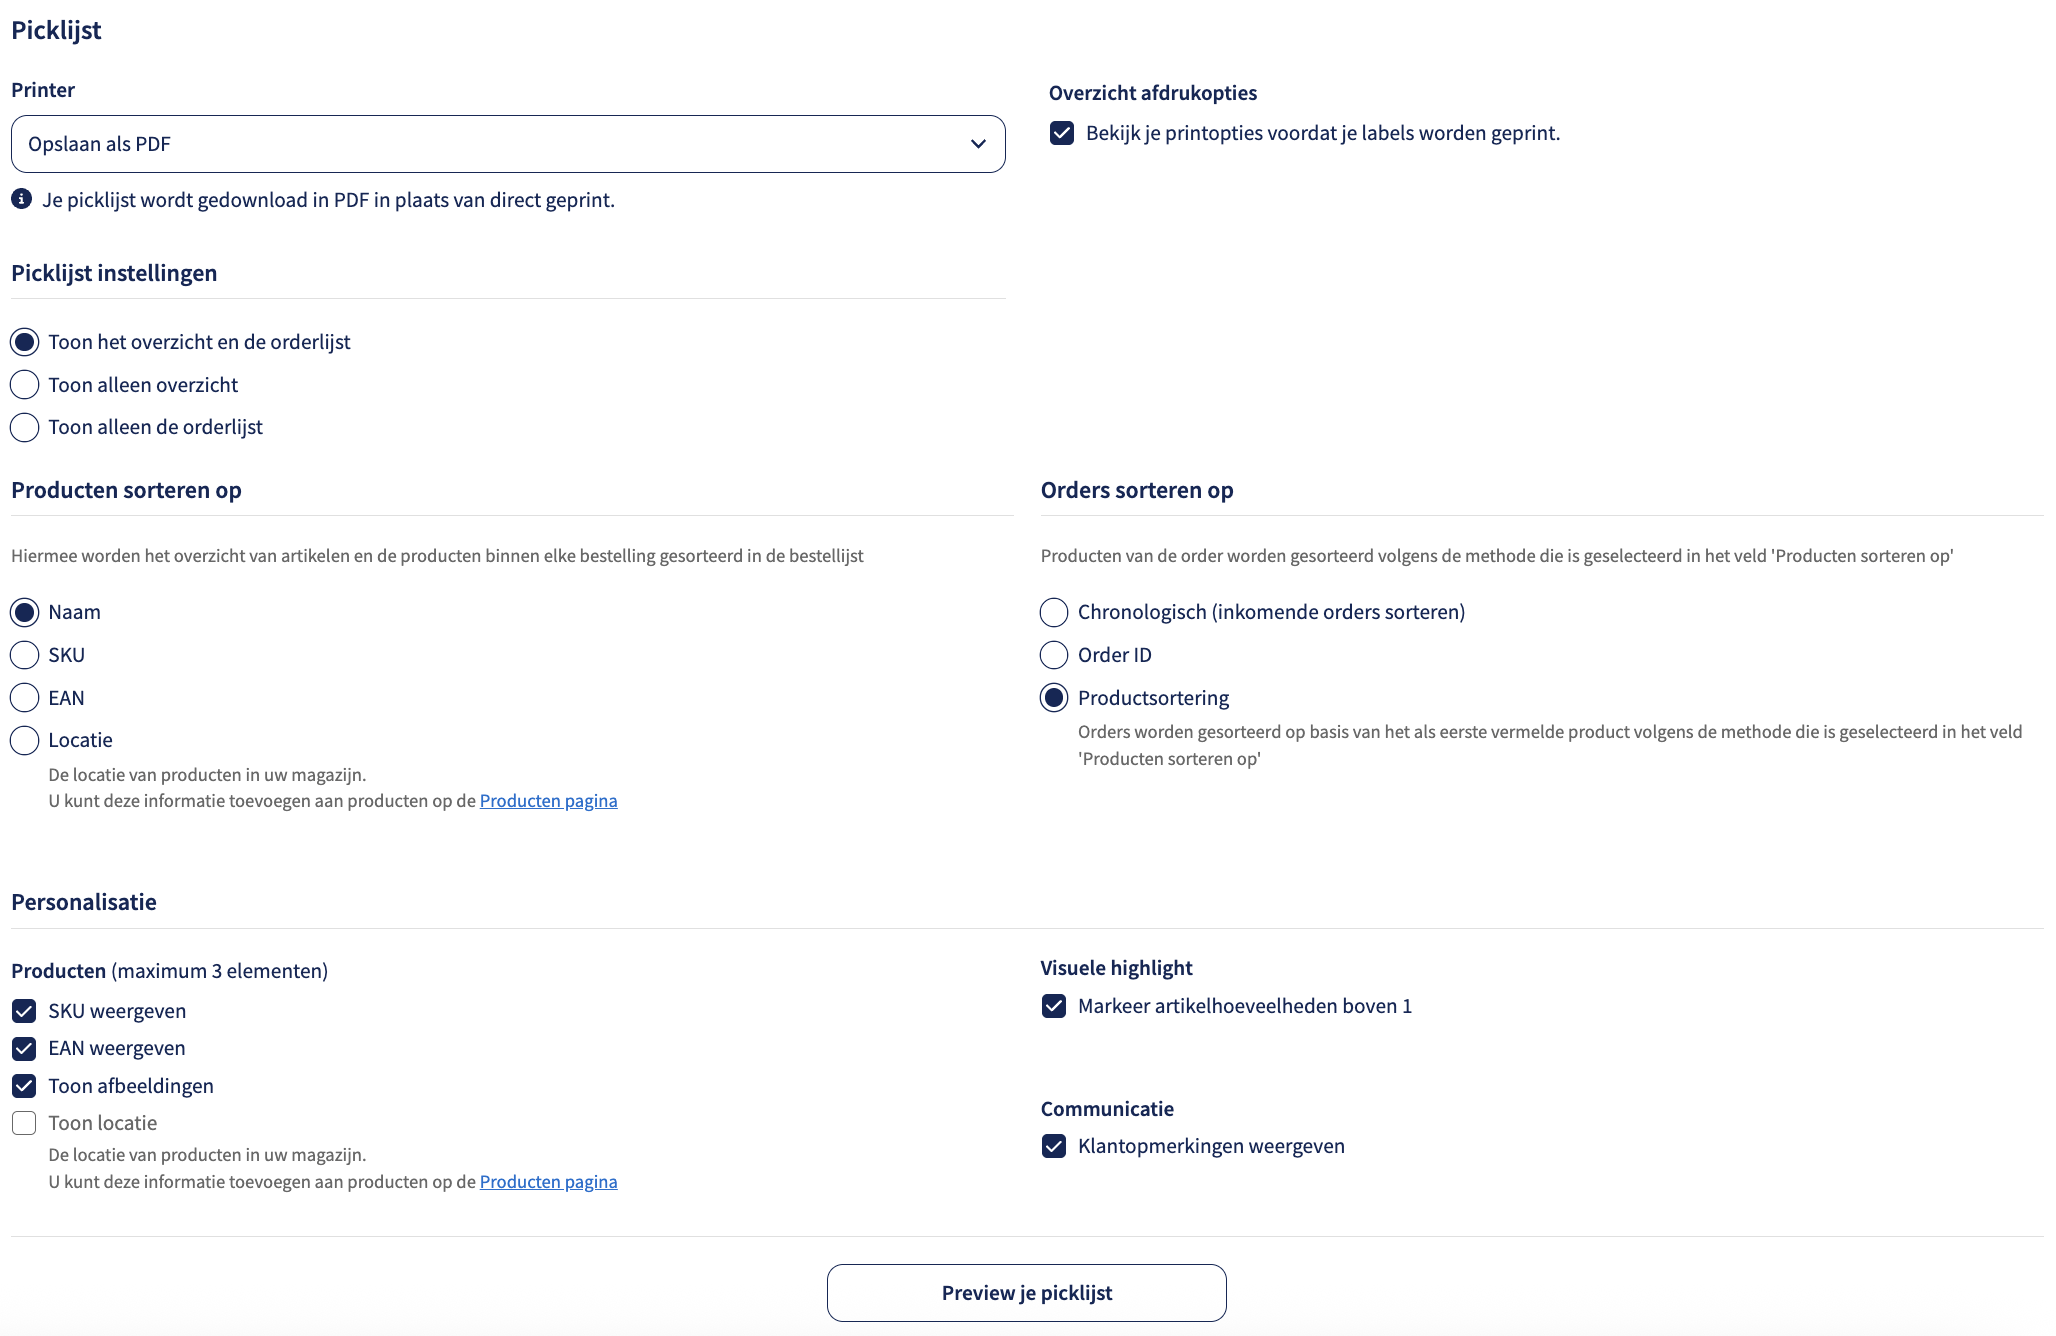Open Producten pagina link under Locatie sorting
2056x1336 pixels.
548,801
